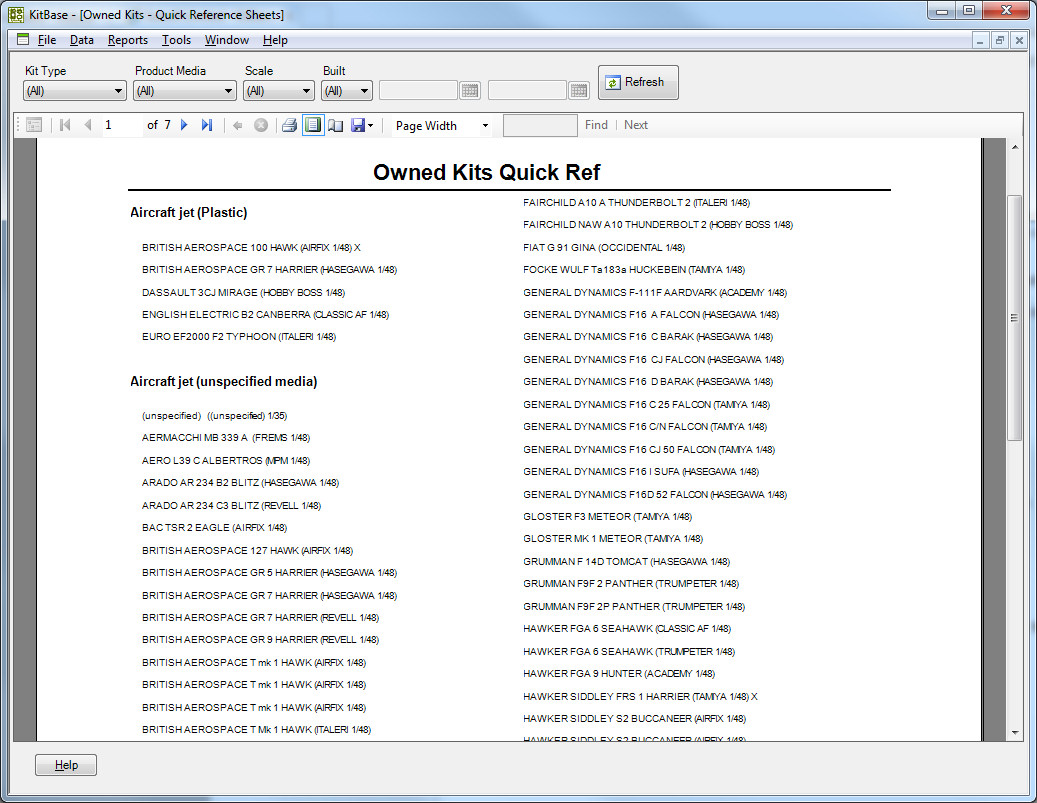Click the Refresh button
The height and width of the screenshot is (803, 1037).
click(x=638, y=82)
